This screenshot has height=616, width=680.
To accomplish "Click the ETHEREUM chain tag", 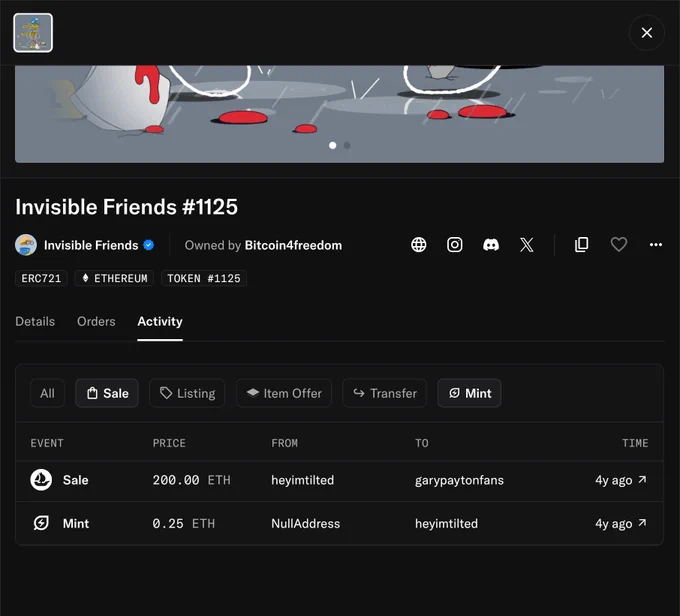I will (x=114, y=278).
